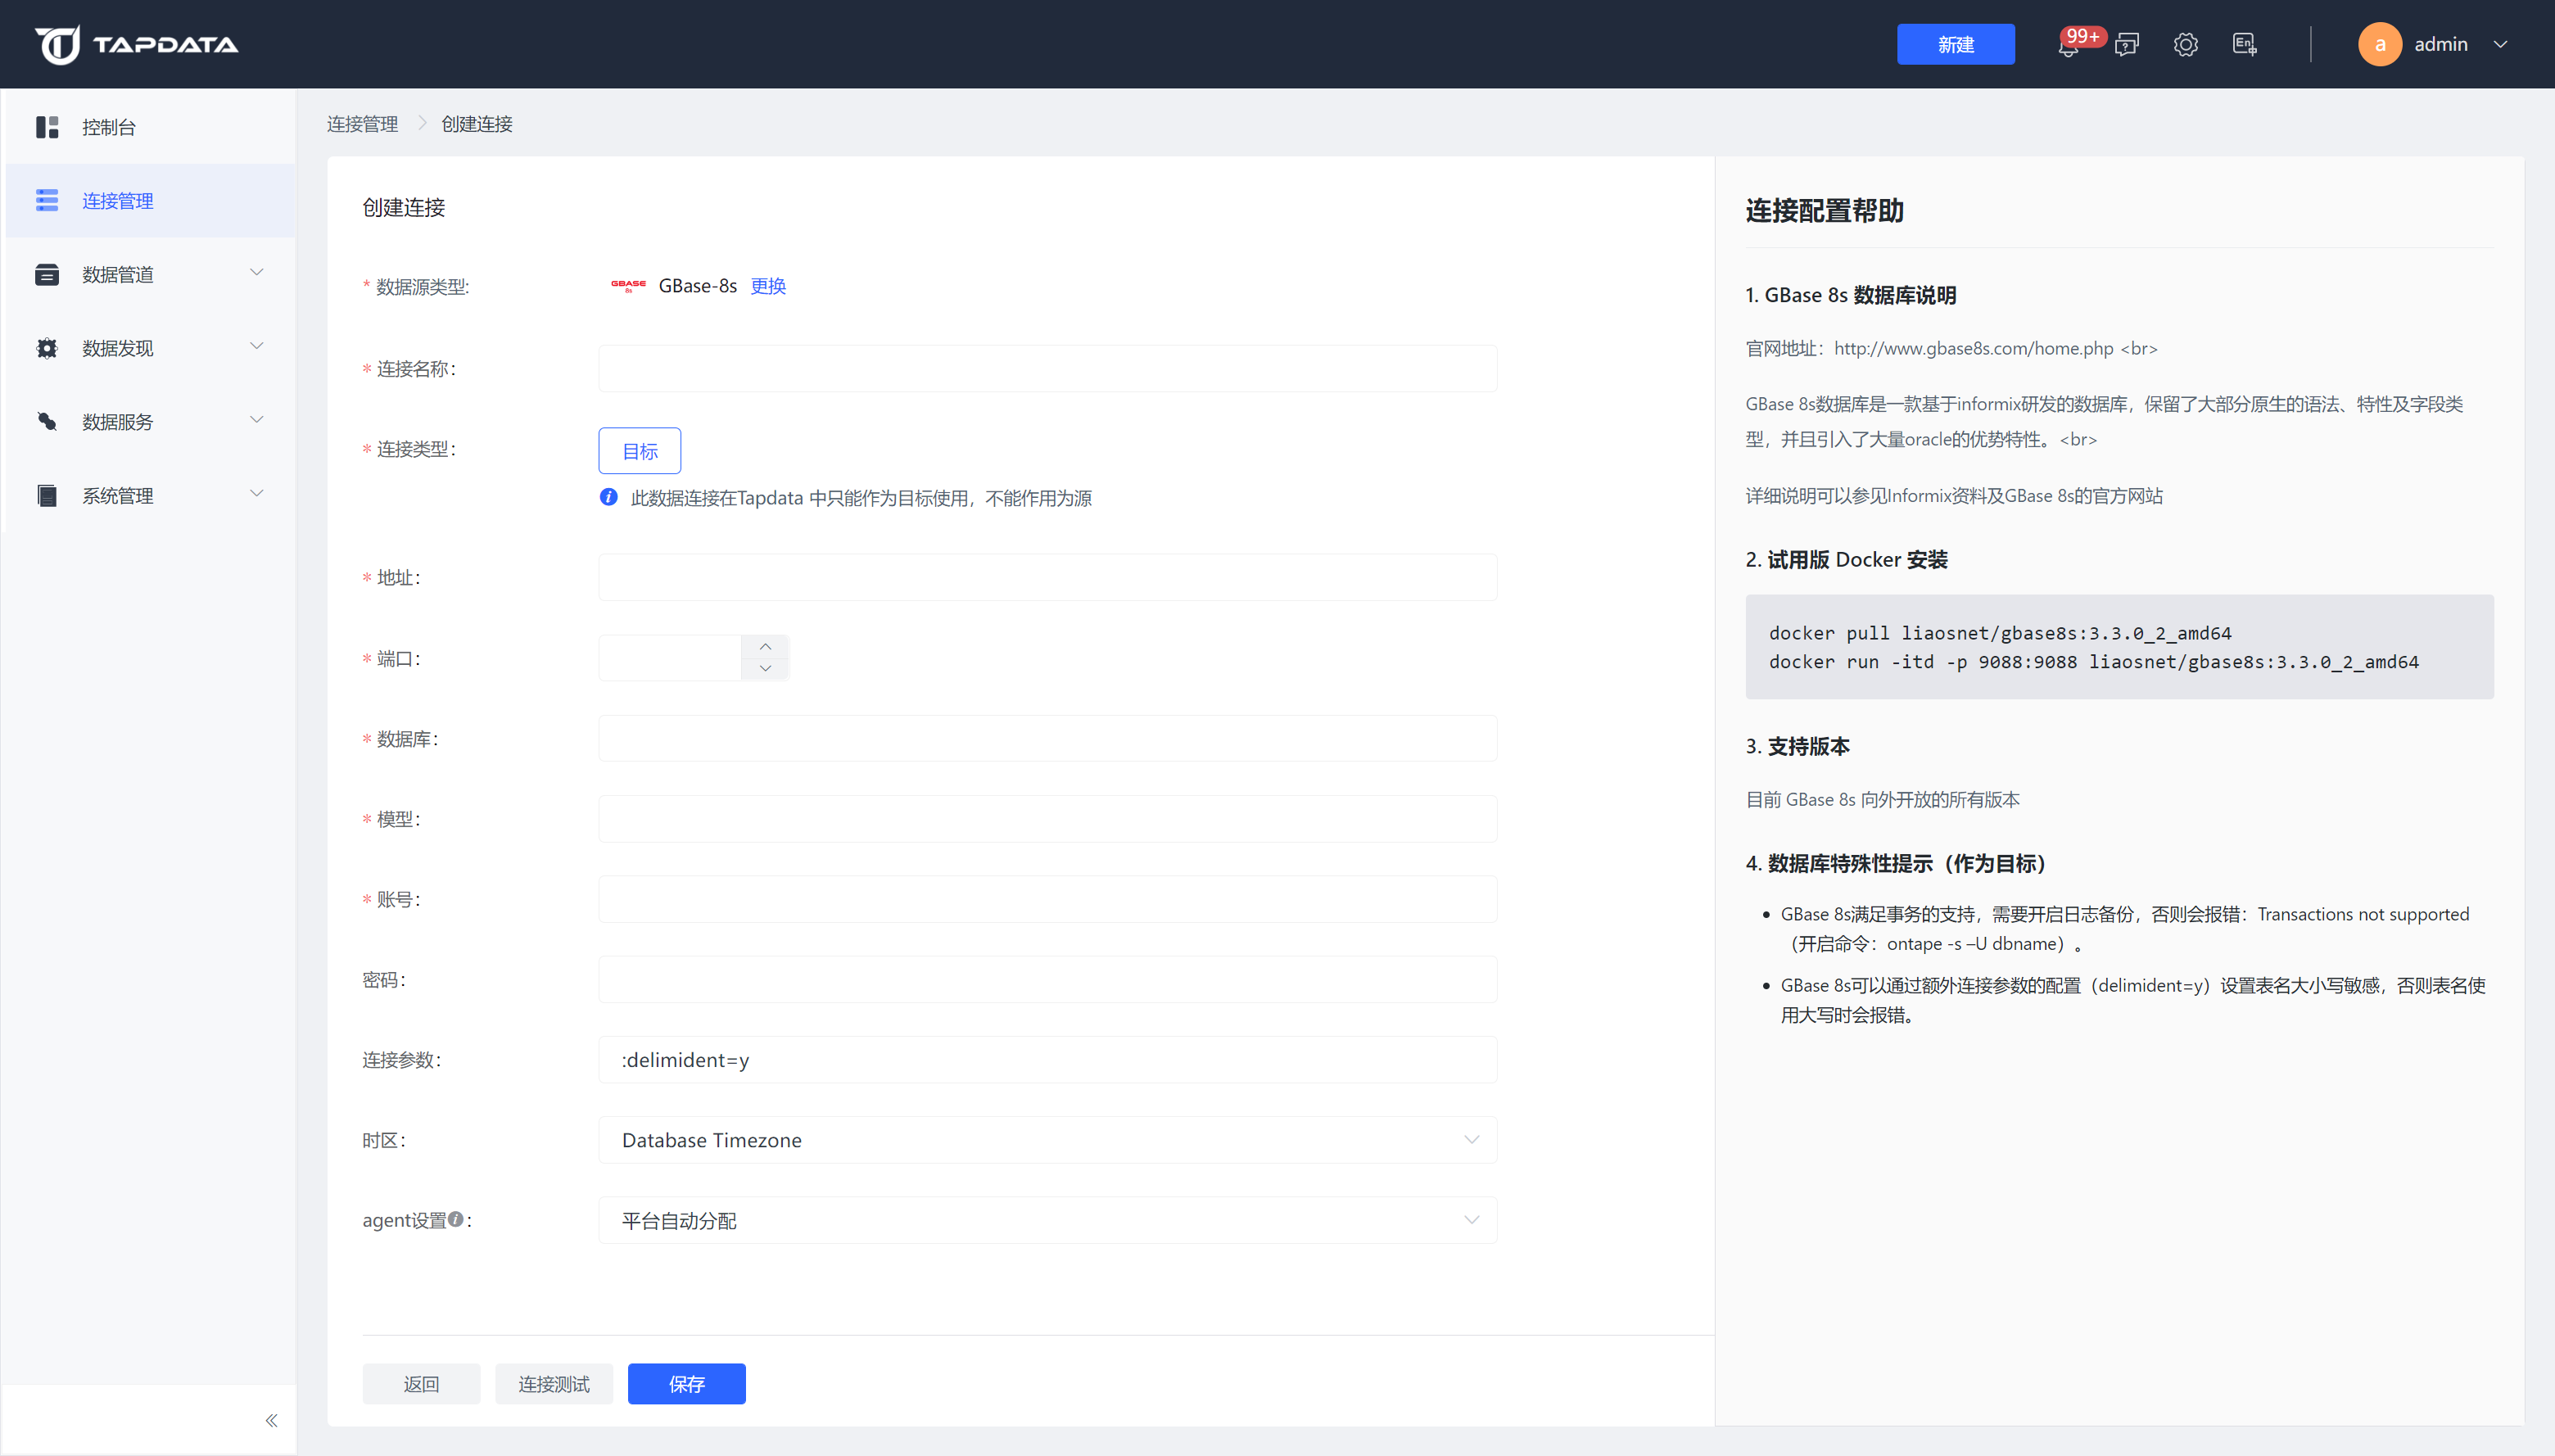Screen dimensions: 2555x1456
Task: Decrease the port number with down arrow
Action: (765, 669)
